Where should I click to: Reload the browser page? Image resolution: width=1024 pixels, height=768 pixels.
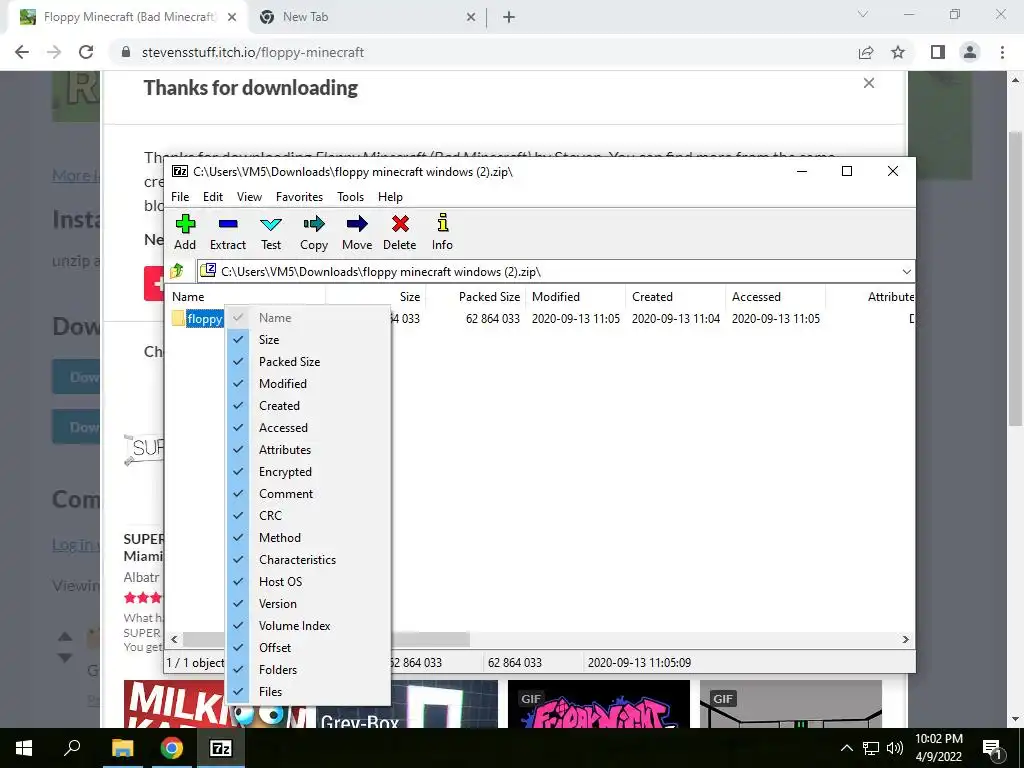coord(86,52)
